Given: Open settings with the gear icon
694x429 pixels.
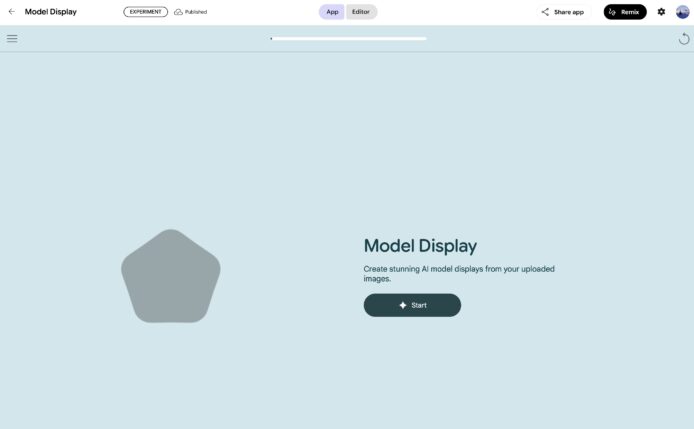Looking at the screenshot, I should (x=661, y=12).
